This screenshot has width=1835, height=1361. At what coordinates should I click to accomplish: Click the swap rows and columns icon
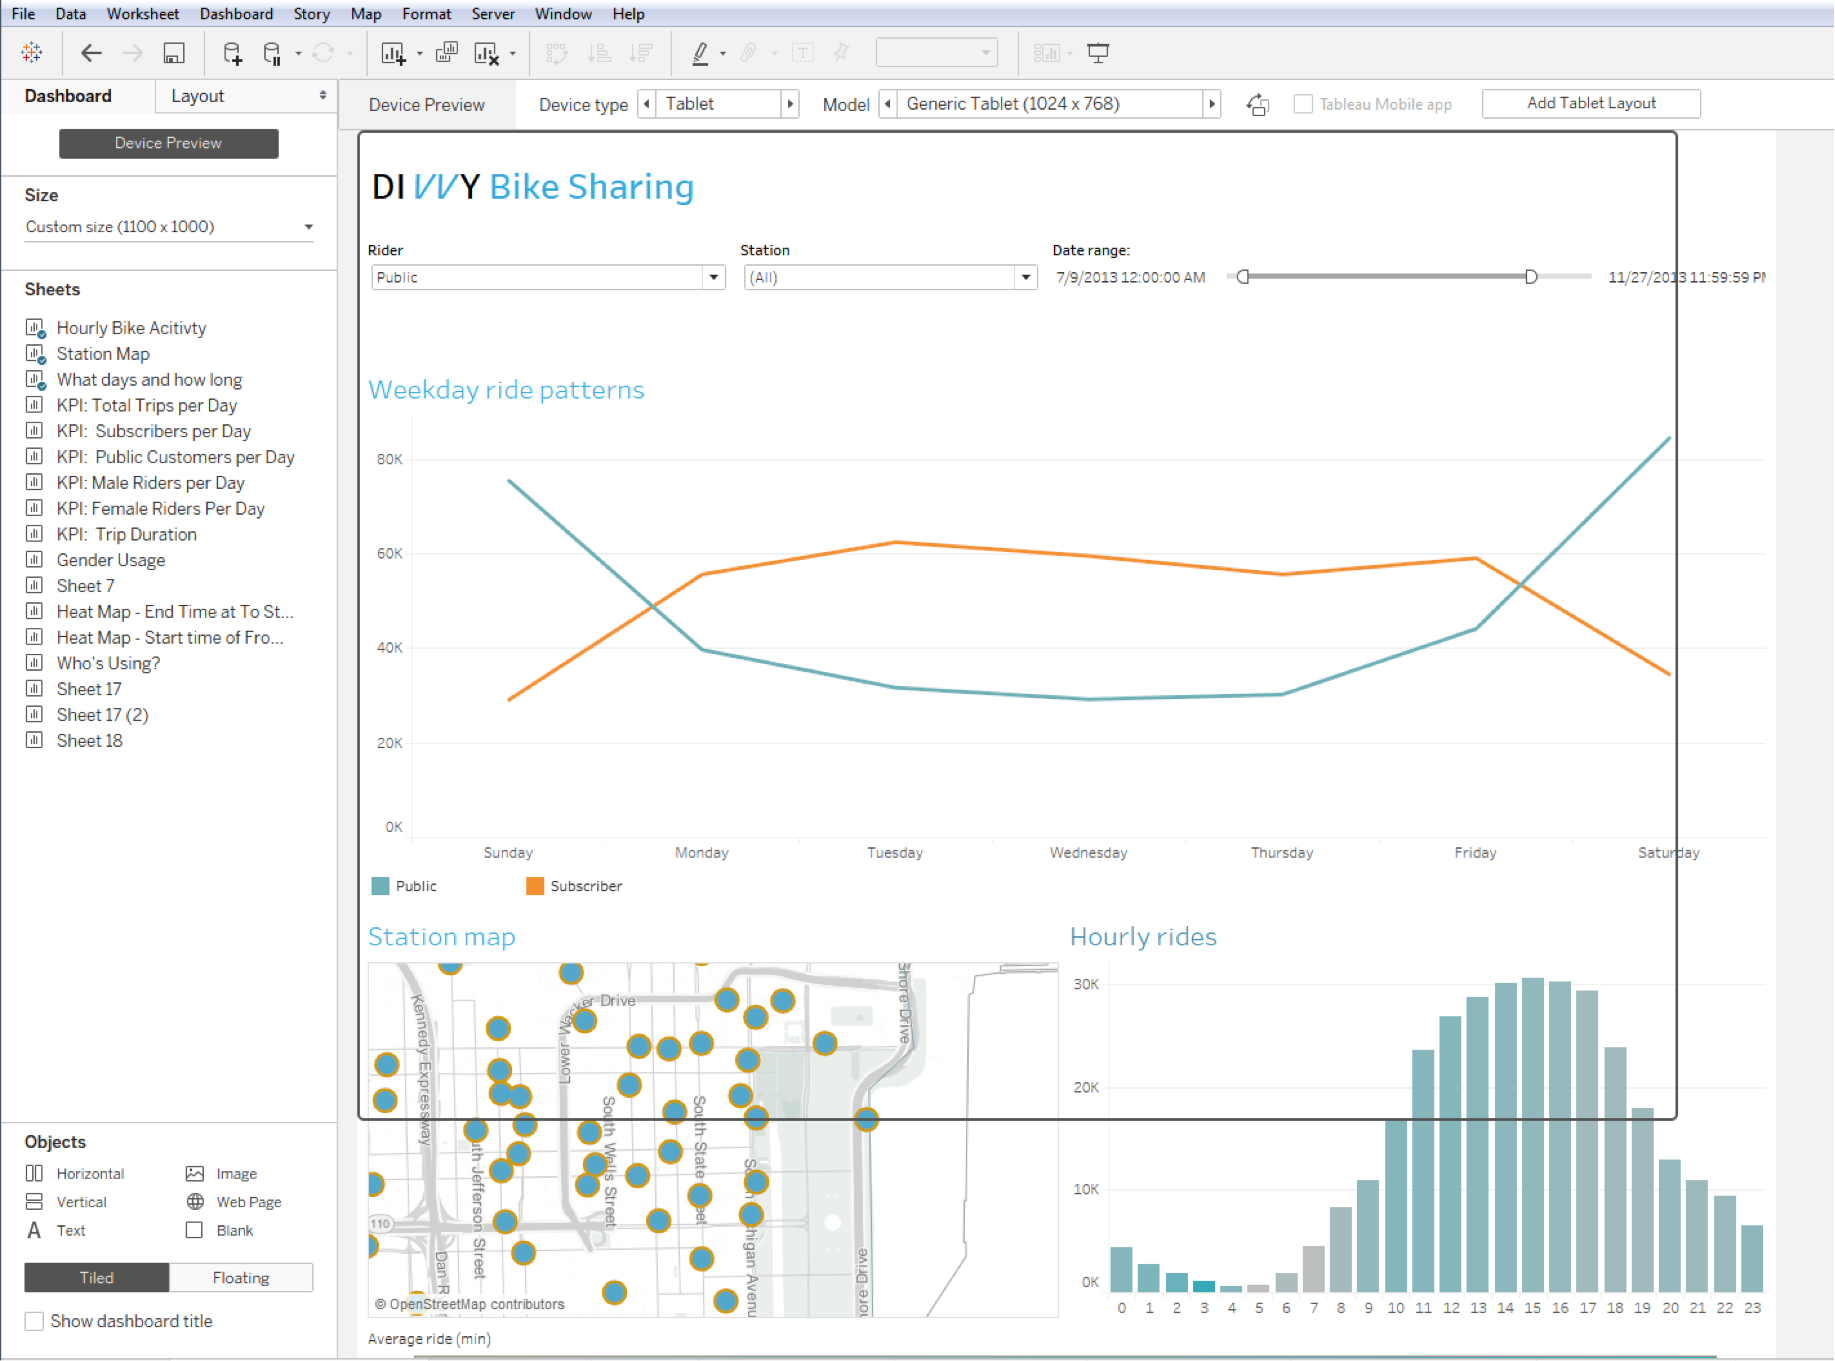pos(557,53)
